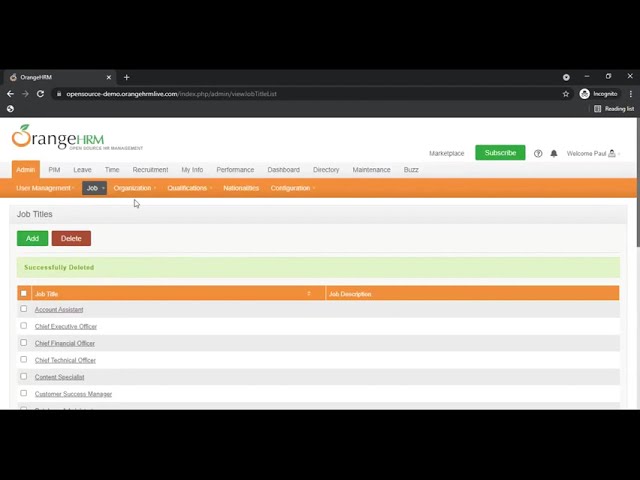Click the OrangeHRM logo

[77, 138]
